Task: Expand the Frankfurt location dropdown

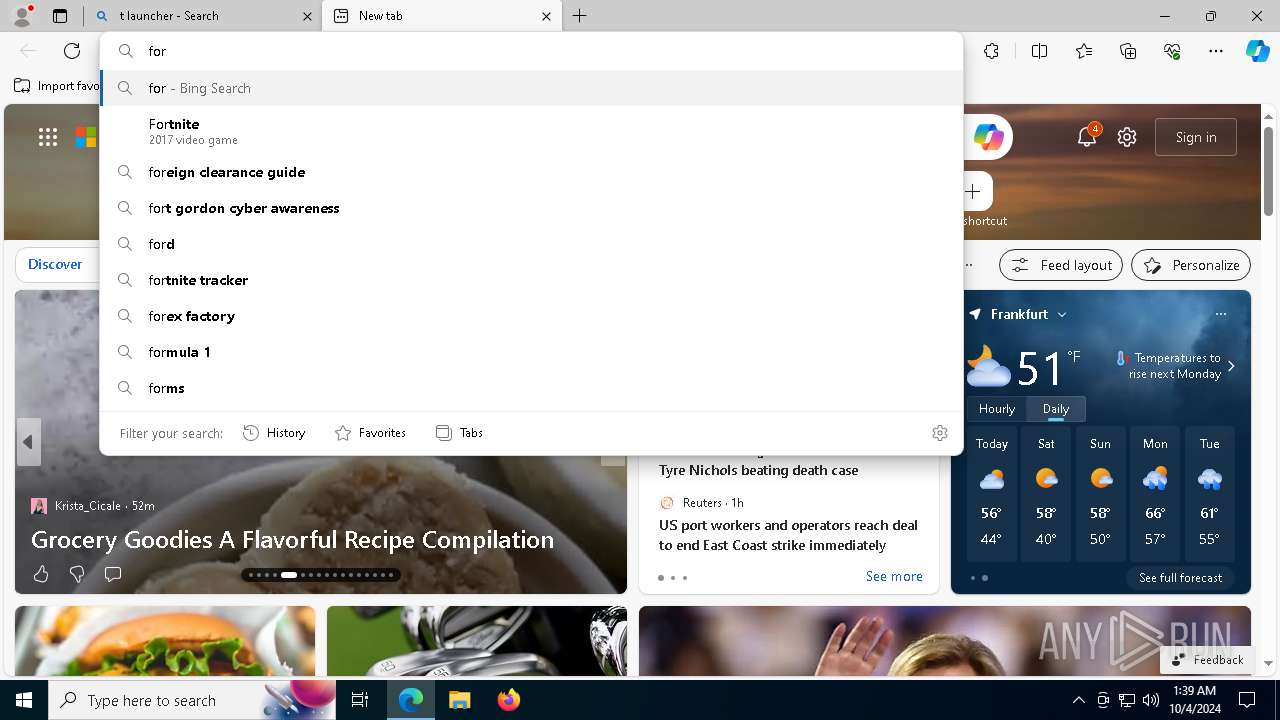Action: click(1062, 314)
